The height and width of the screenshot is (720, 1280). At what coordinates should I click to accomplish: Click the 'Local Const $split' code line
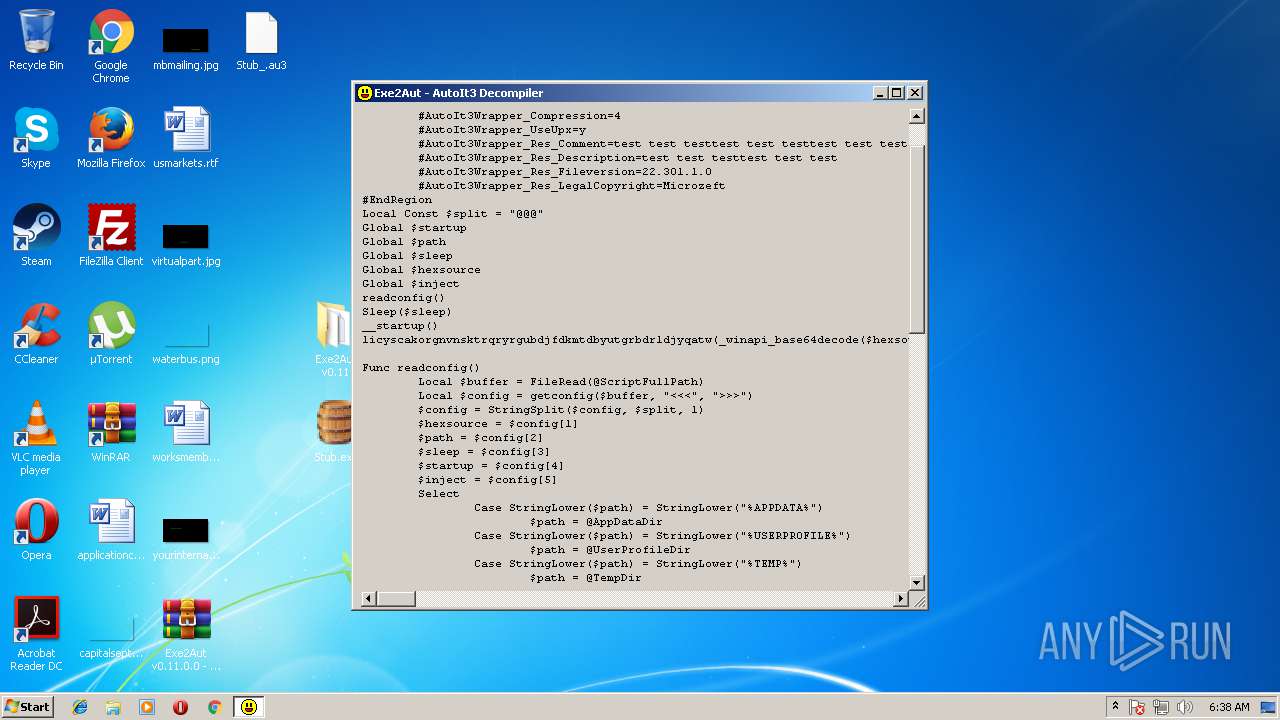[x=452, y=214]
